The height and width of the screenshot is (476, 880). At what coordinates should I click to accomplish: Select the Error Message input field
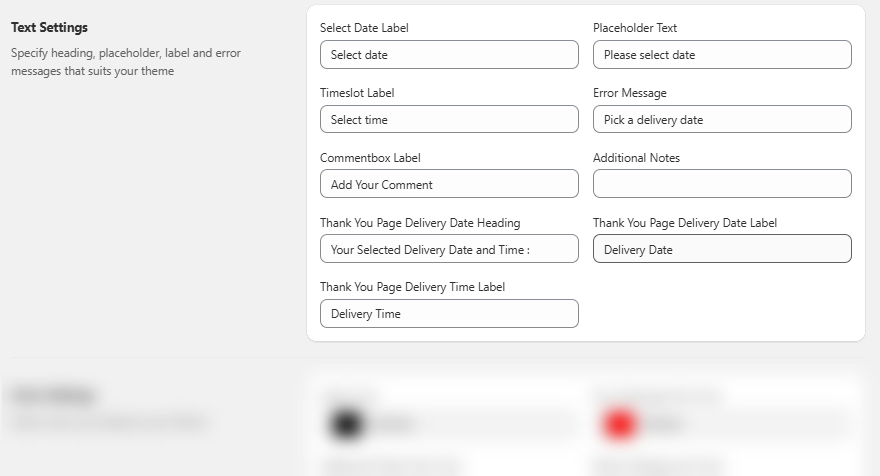[722, 120]
